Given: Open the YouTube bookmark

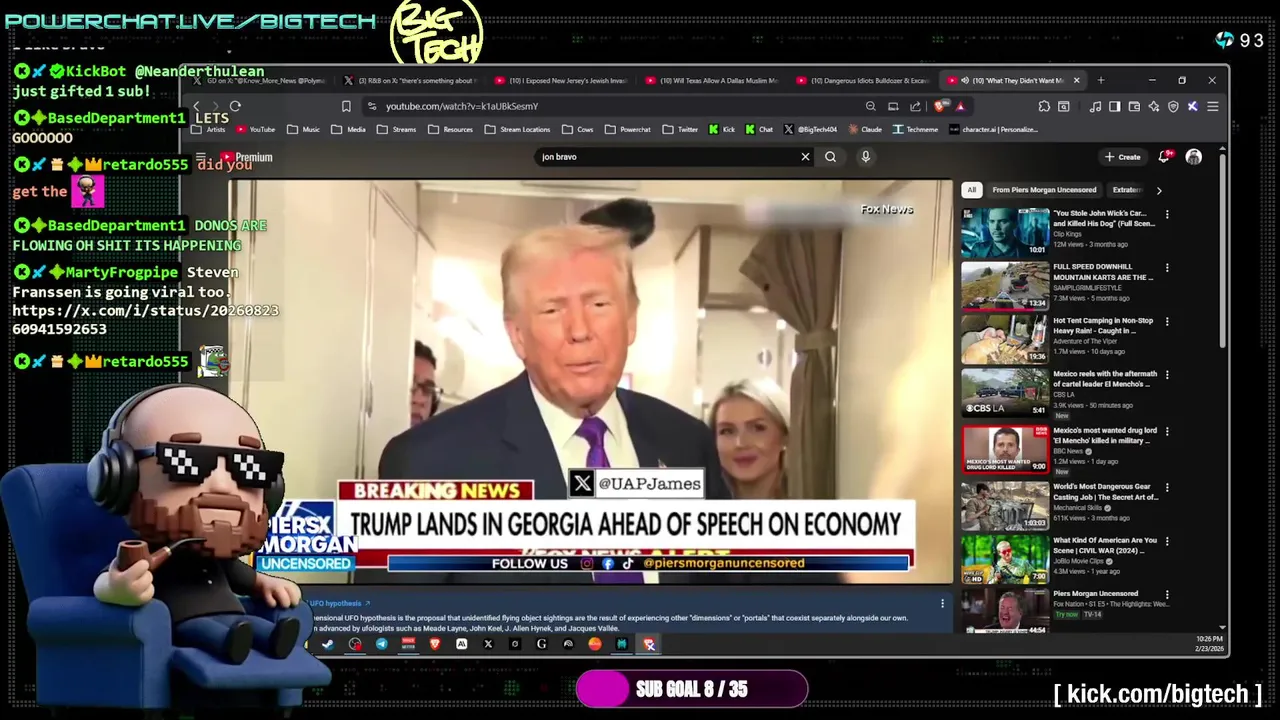Looking at the screenshot, I should tap(255, 129).
